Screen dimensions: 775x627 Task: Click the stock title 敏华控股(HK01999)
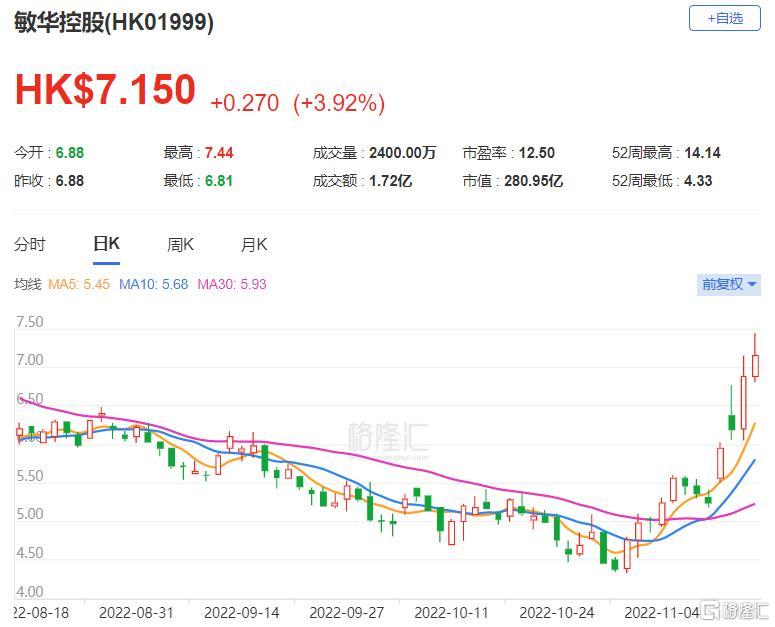114,22
